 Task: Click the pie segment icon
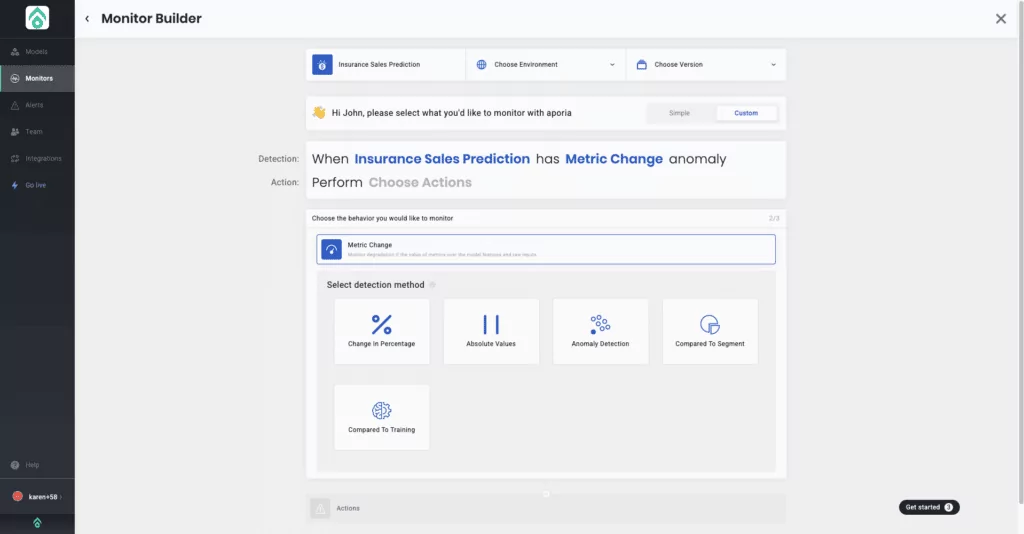(710, 324)
